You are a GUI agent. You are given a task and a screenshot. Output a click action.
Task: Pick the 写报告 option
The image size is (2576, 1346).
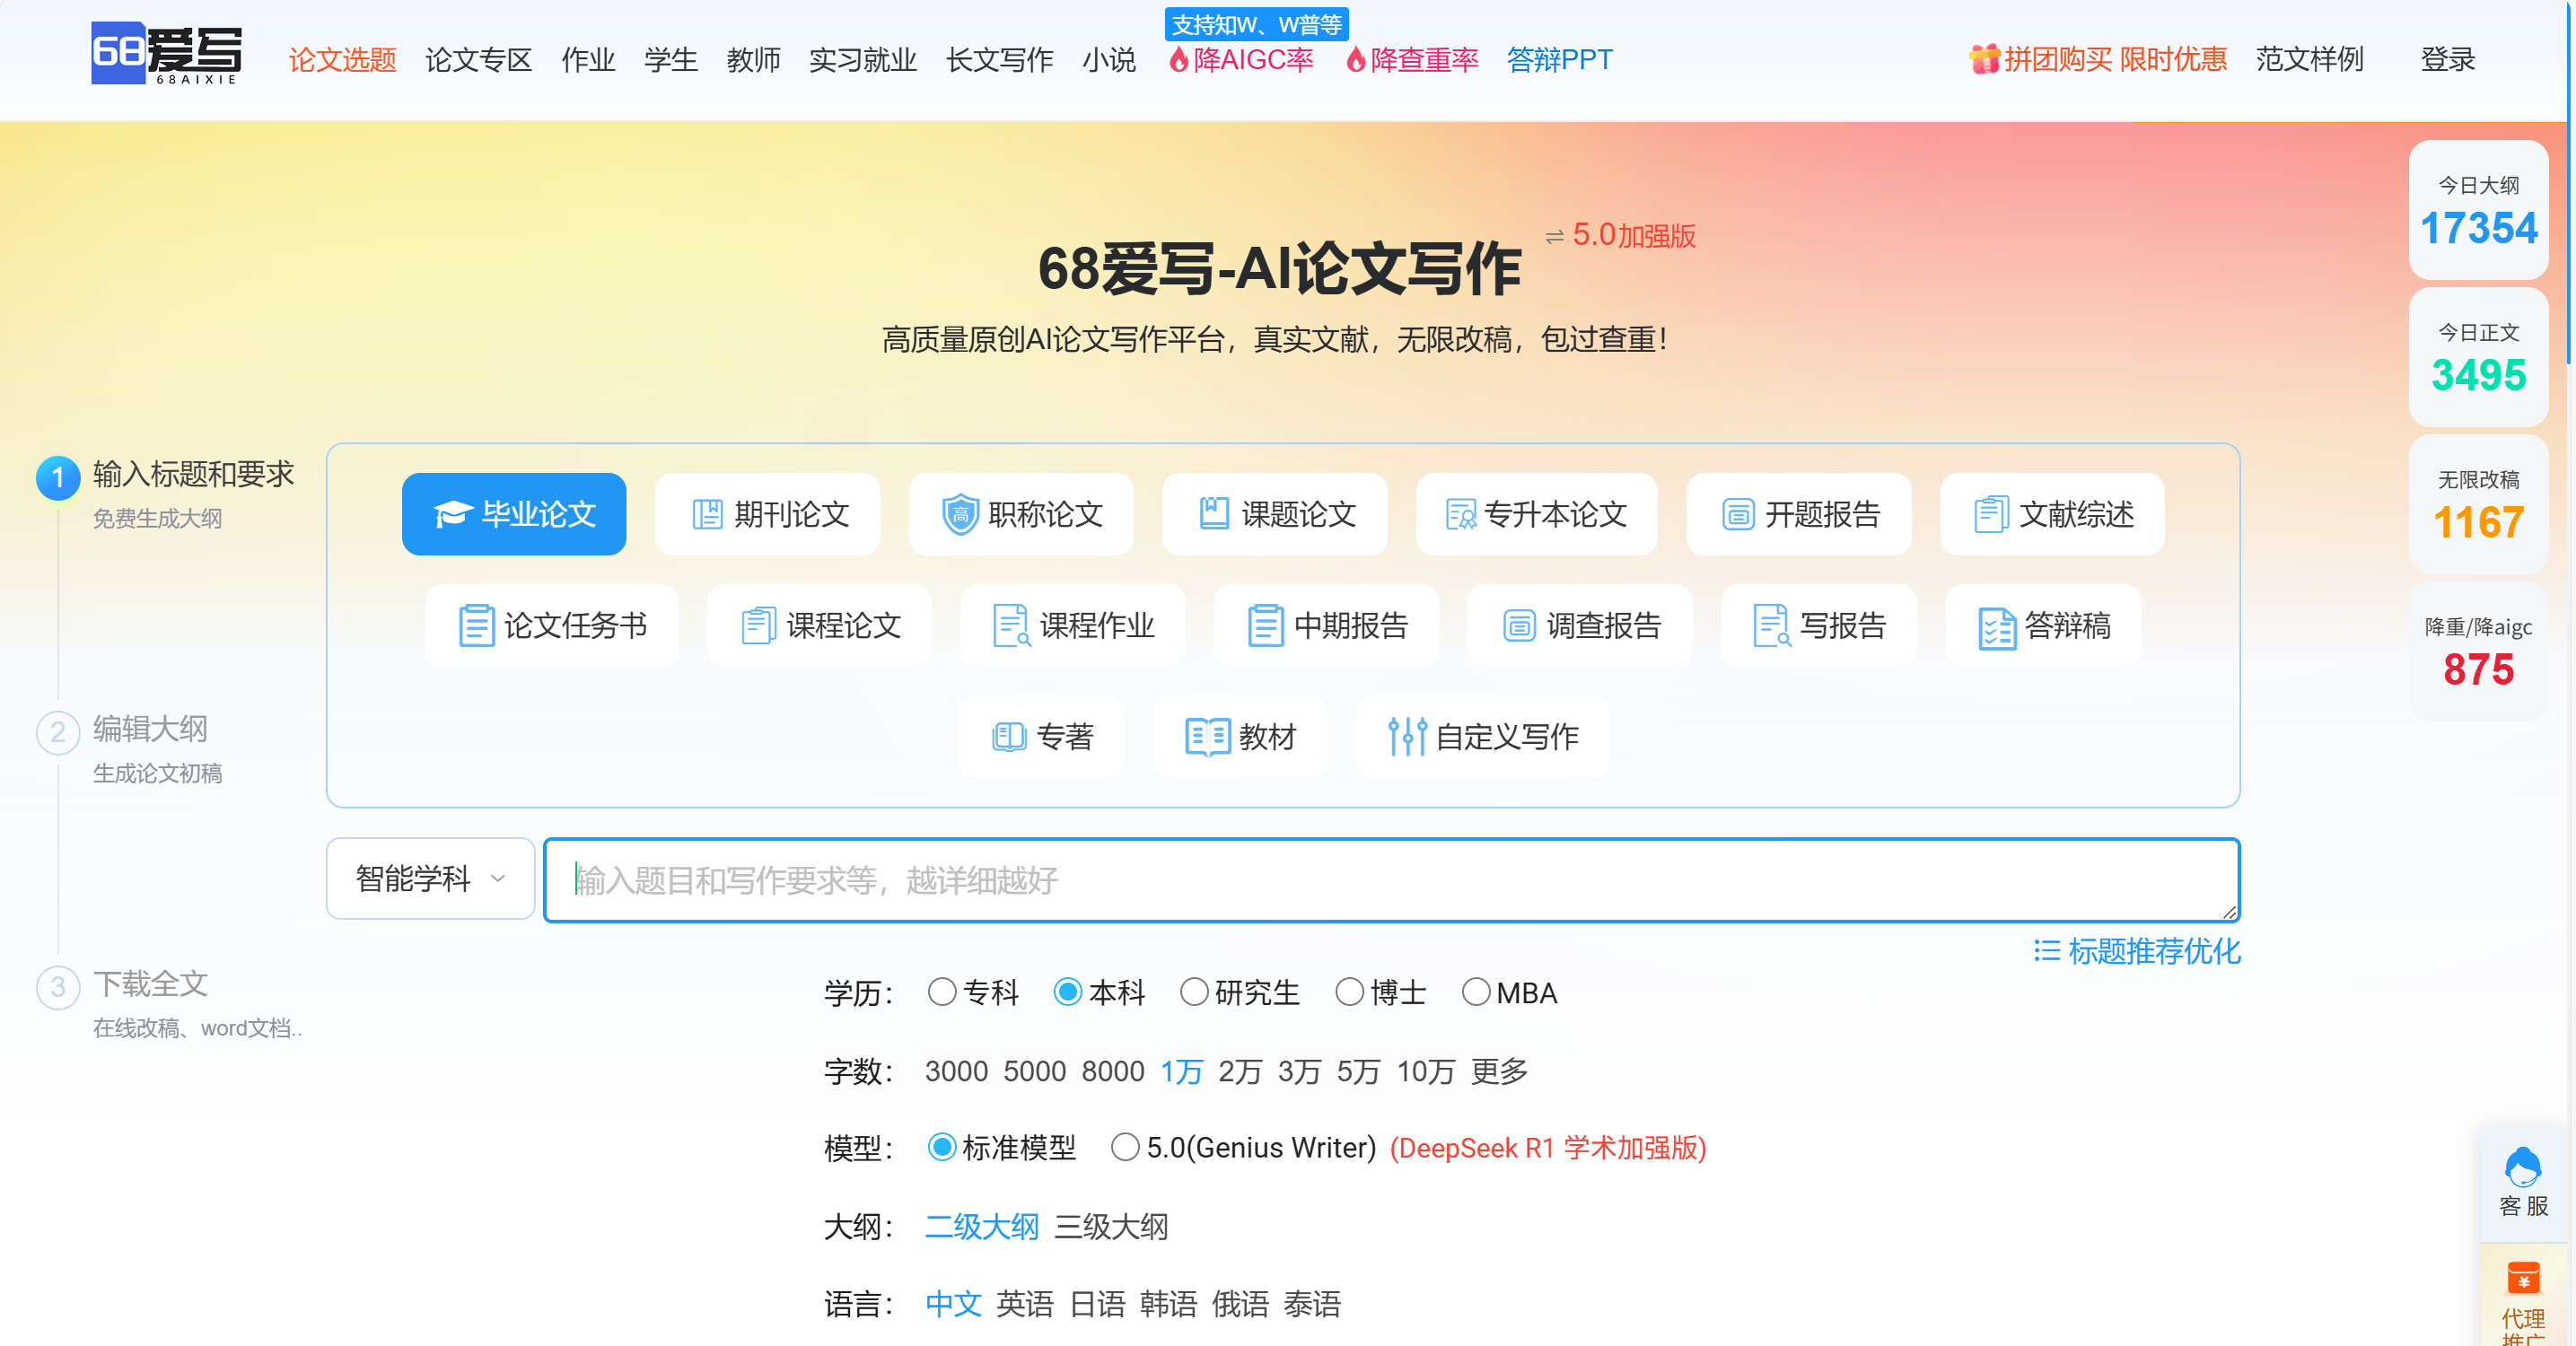tap(1819, 626)
